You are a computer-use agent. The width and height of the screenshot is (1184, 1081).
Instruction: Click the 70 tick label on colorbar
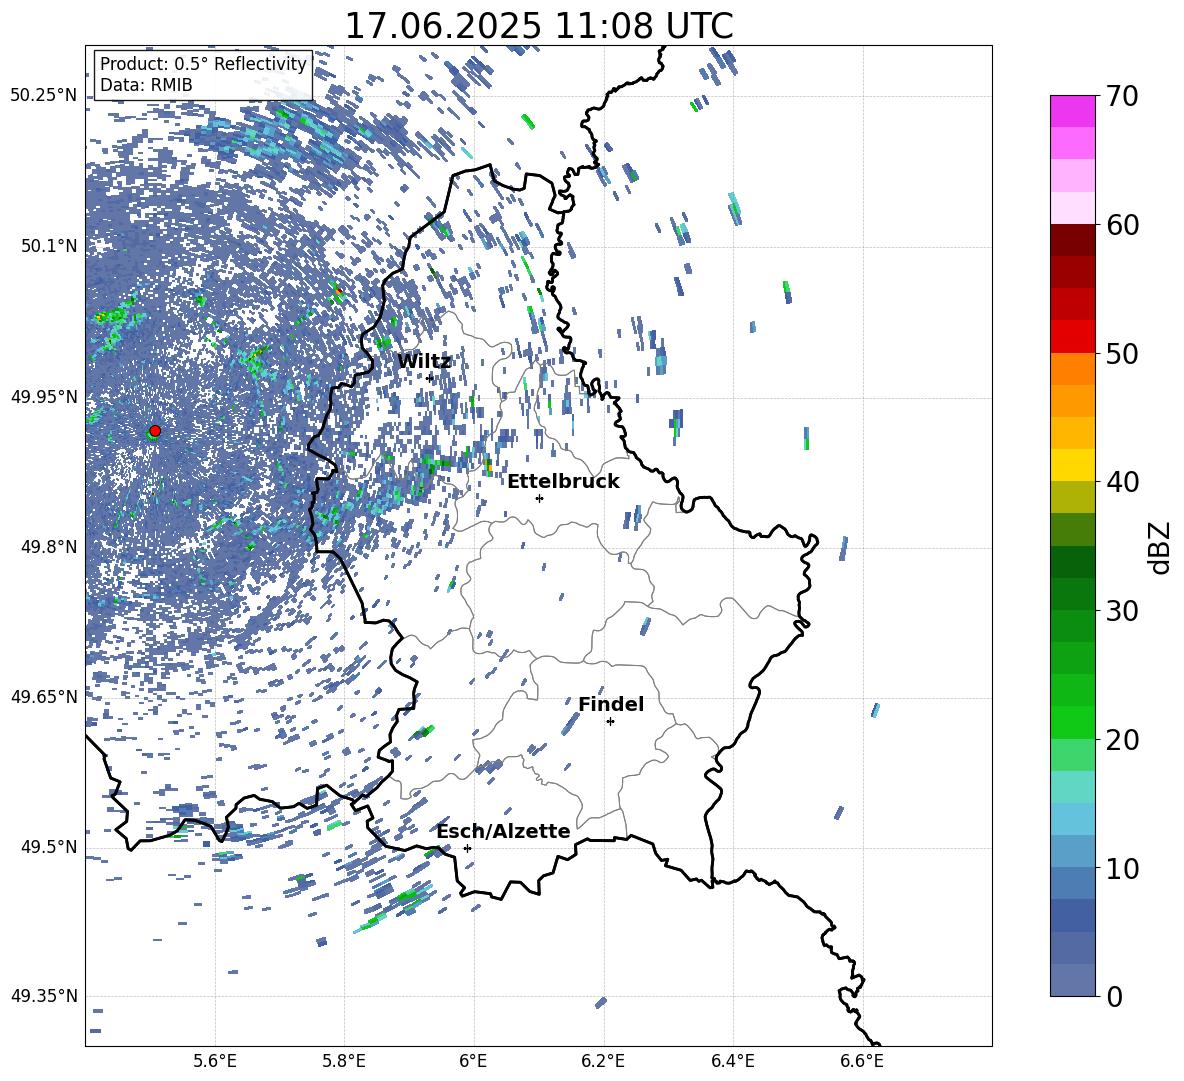(x=1122, y=96)
